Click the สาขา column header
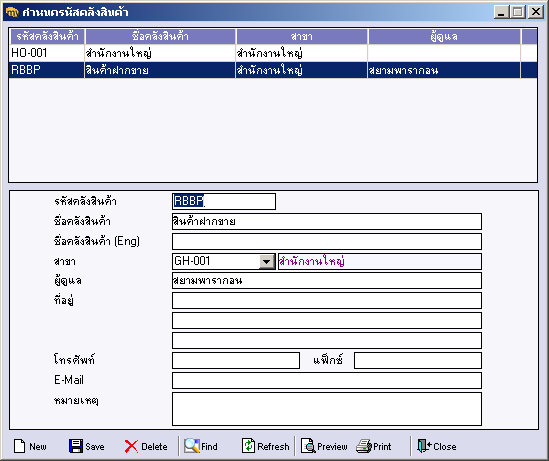 tap(302, 36)
